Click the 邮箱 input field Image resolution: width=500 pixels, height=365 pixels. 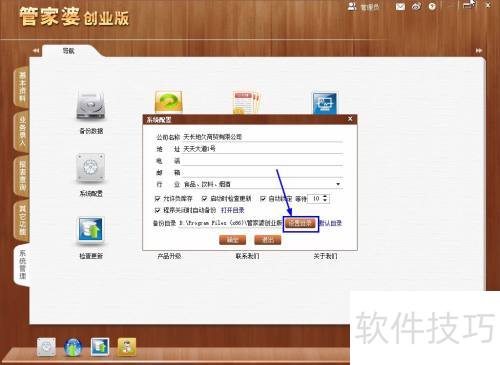point(263,172)
